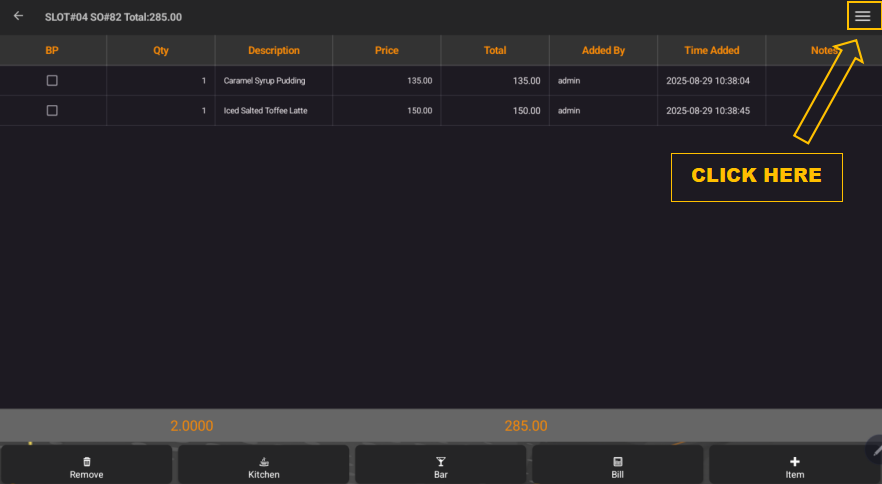
Task: Open the hamburger menu in top-right corner
Action: point(862,16)
